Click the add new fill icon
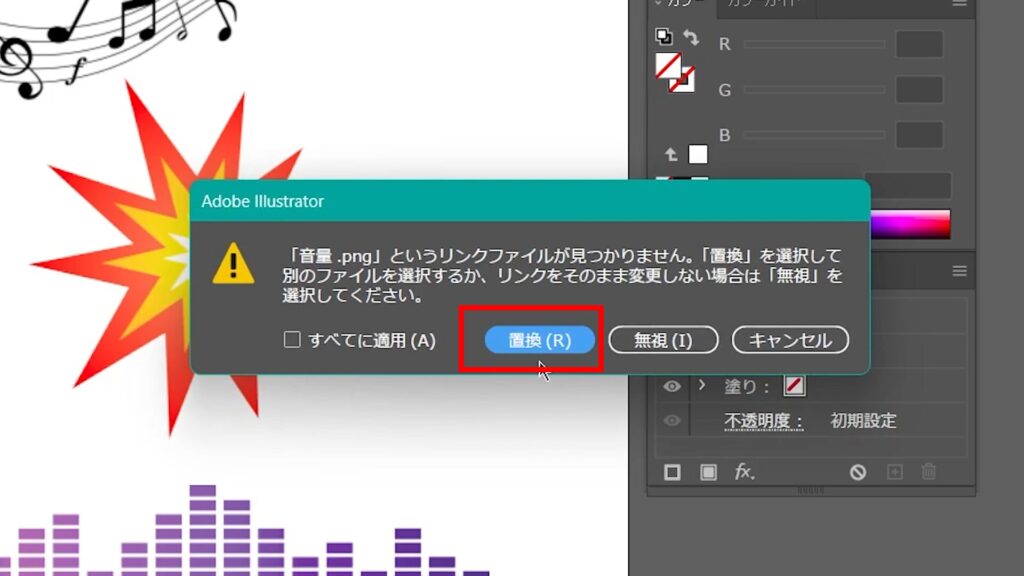This screenshot has height=576, width=1024. coord(708,472)
